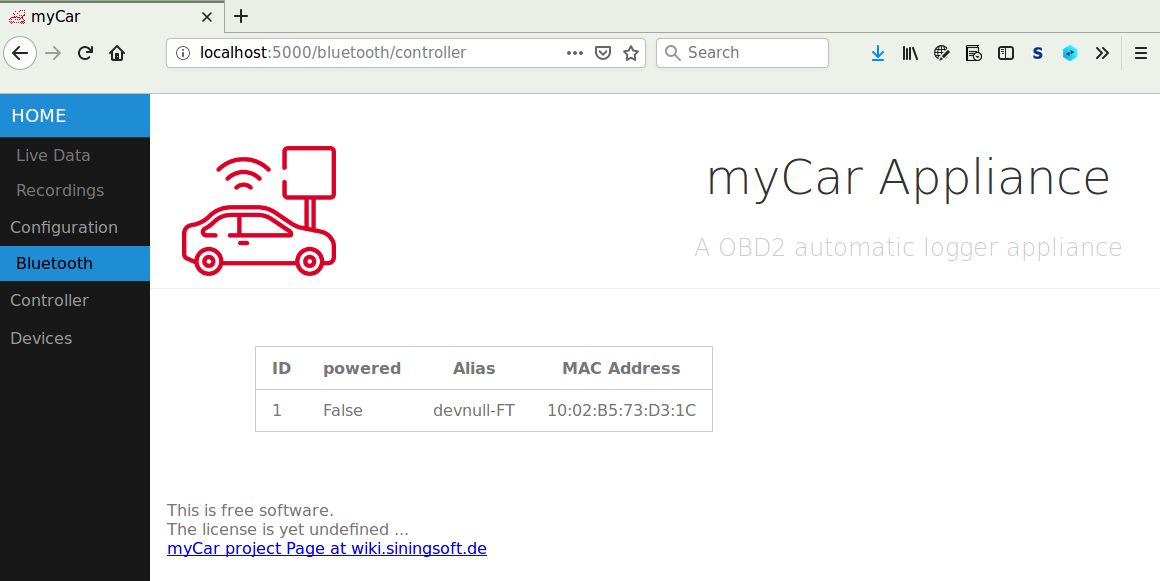
Task: Toggle the browser sidebar view
Action: [1006, 53]
